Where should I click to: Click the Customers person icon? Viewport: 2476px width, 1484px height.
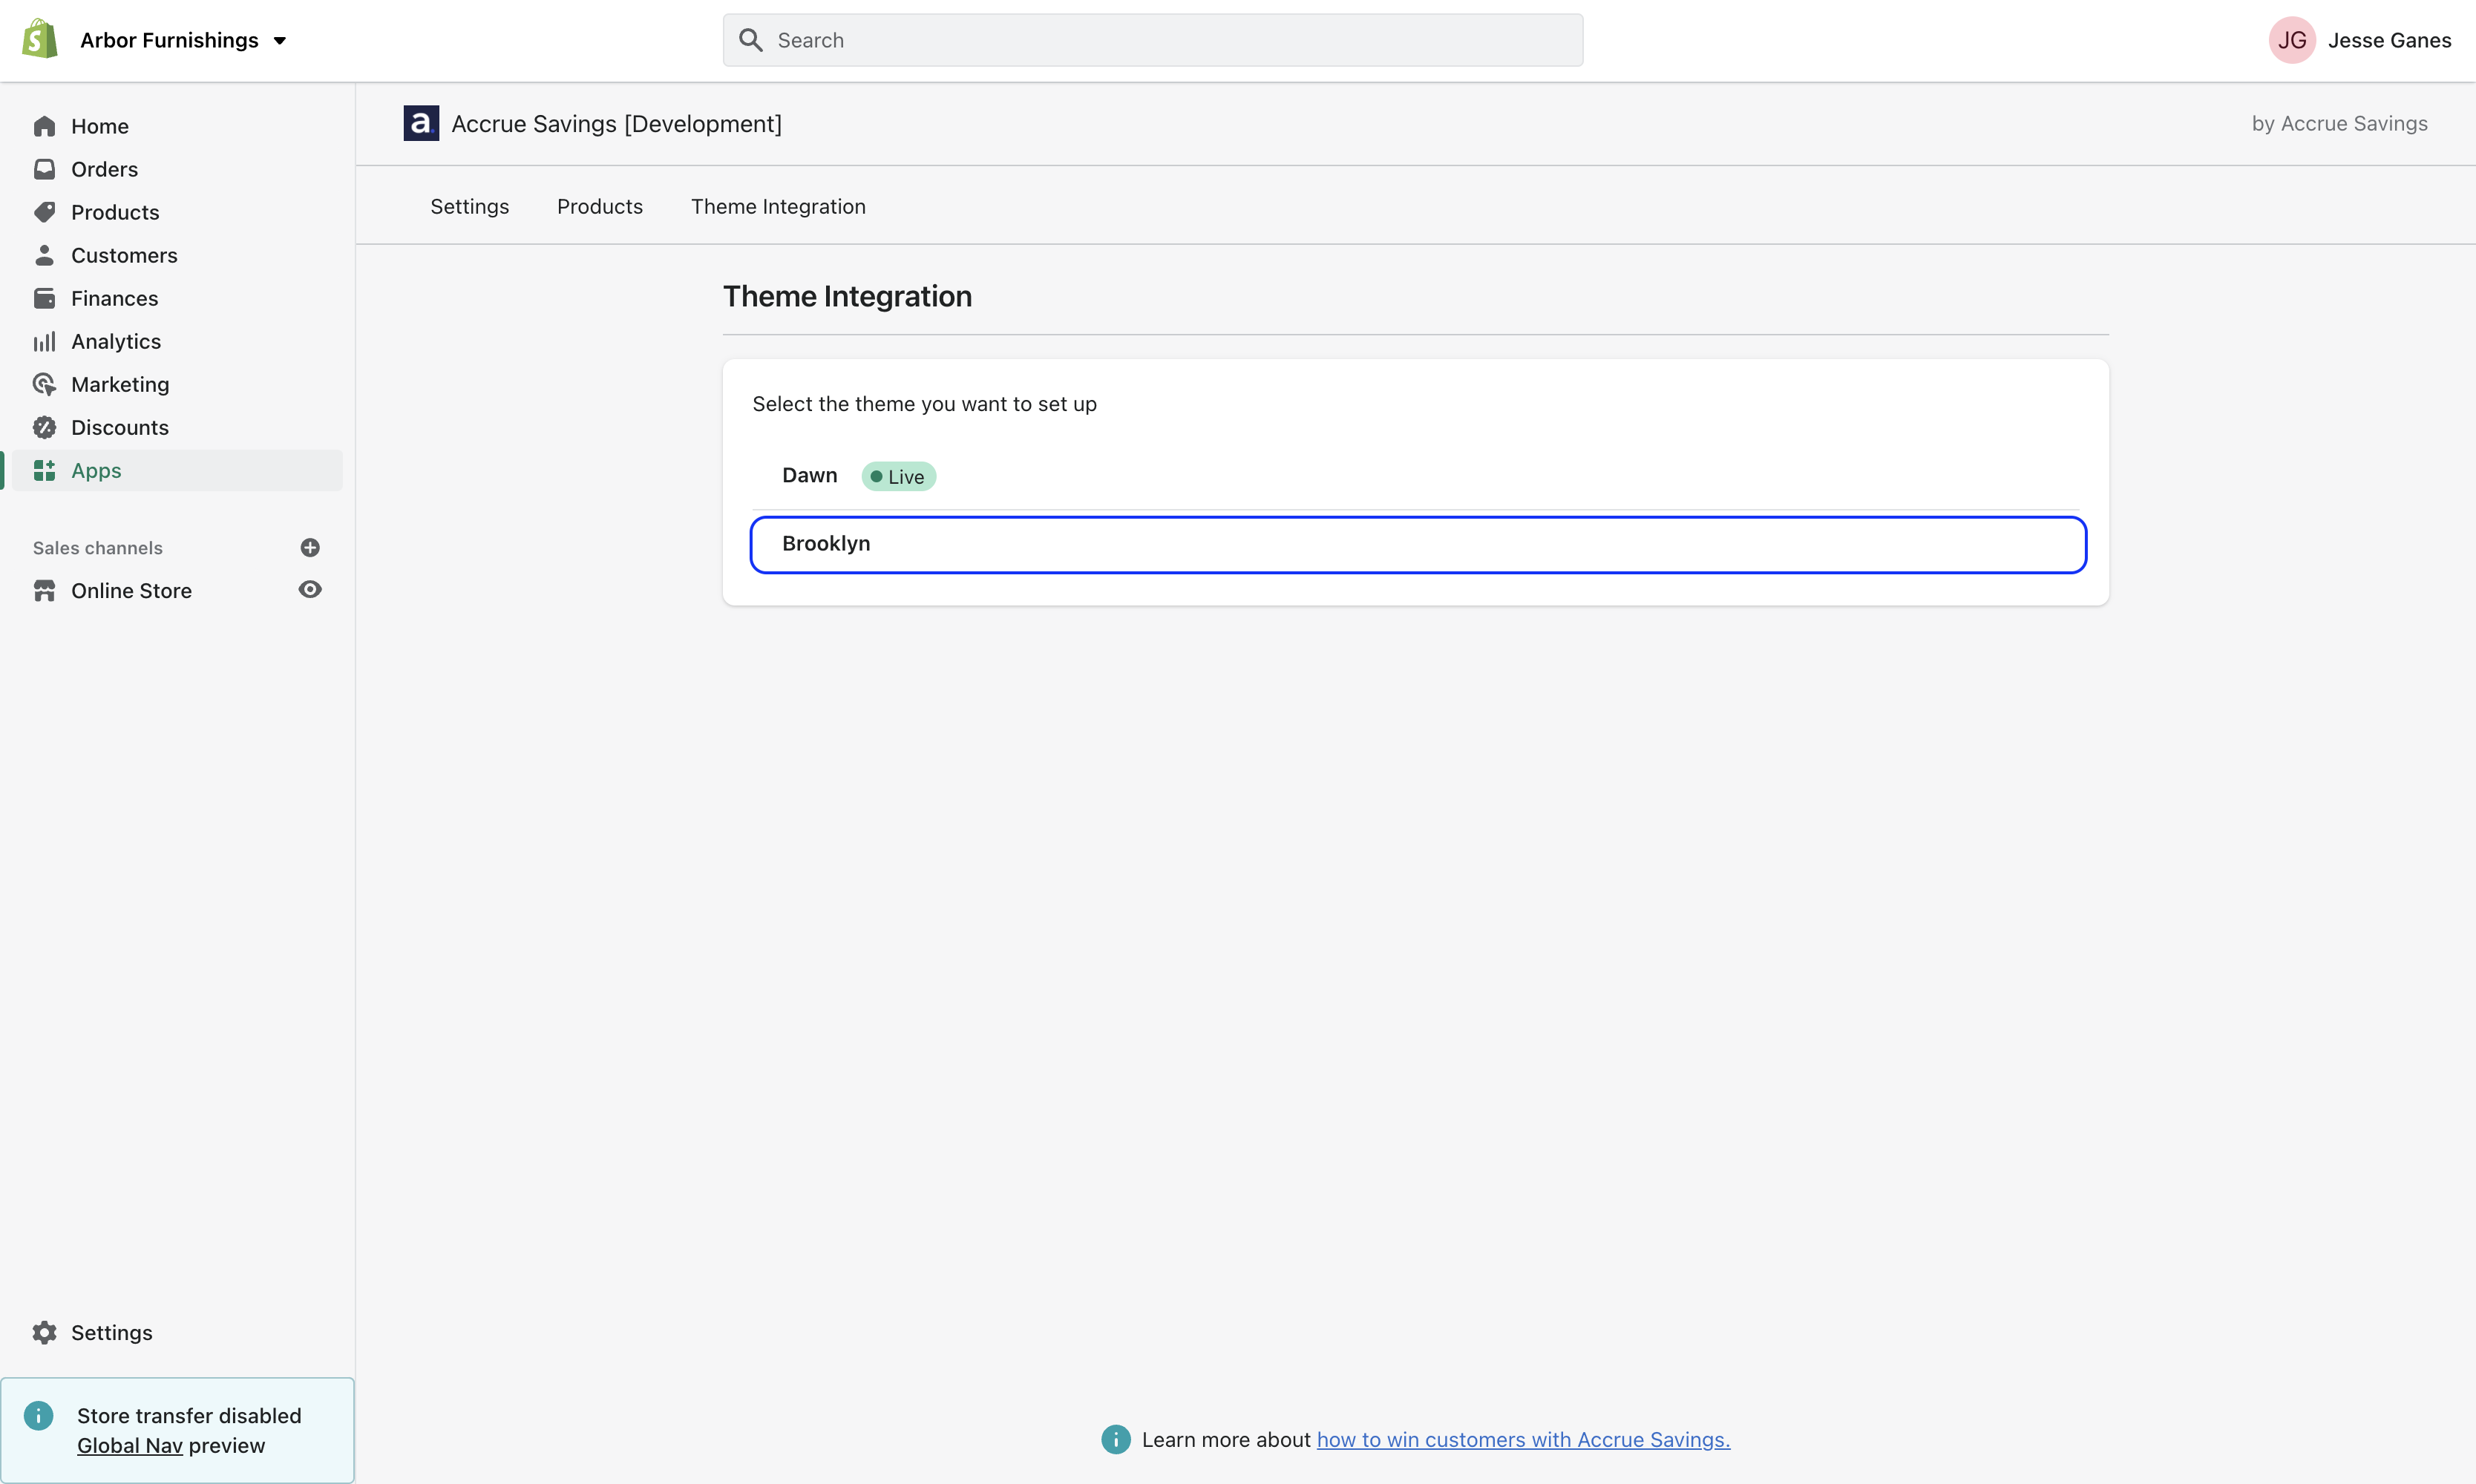tap(44, 255)
